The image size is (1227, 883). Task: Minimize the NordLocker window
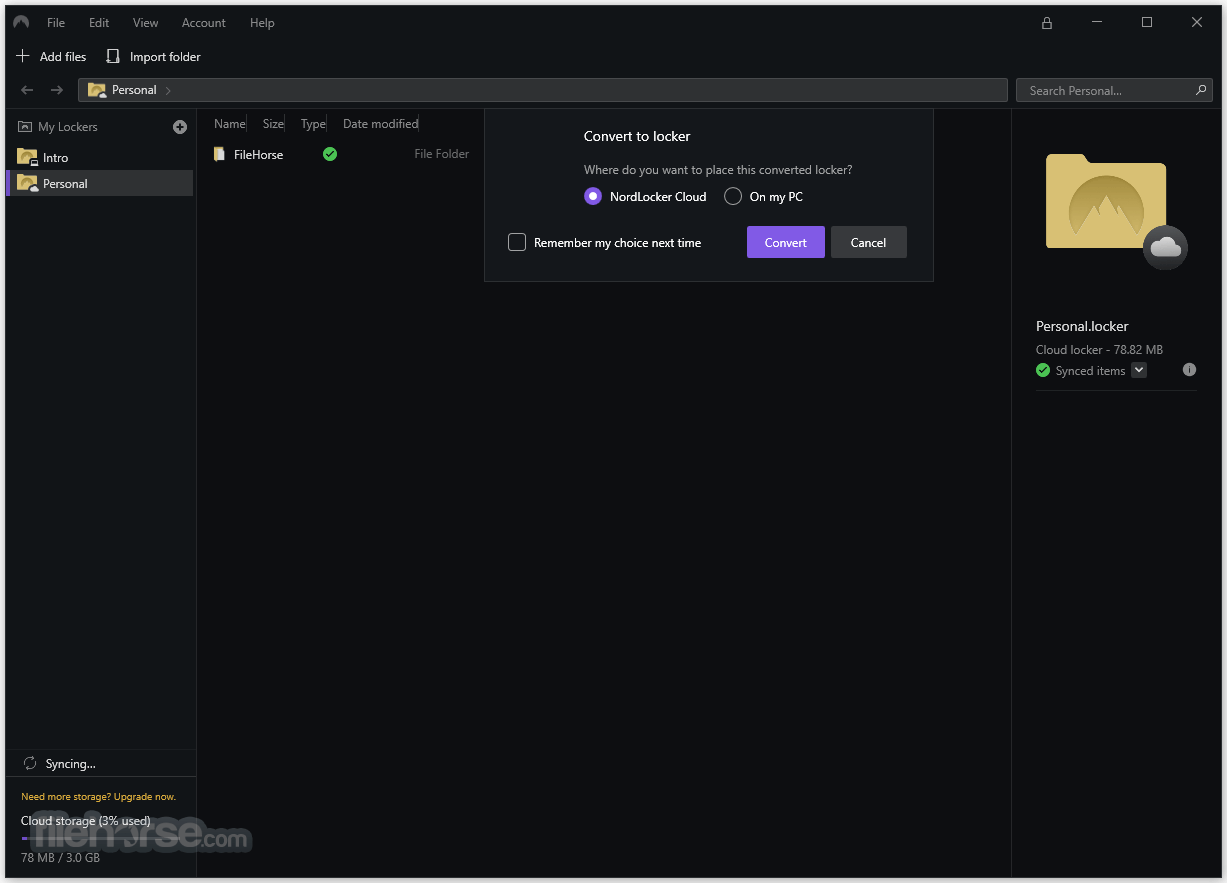click(x=1097, y=23)
